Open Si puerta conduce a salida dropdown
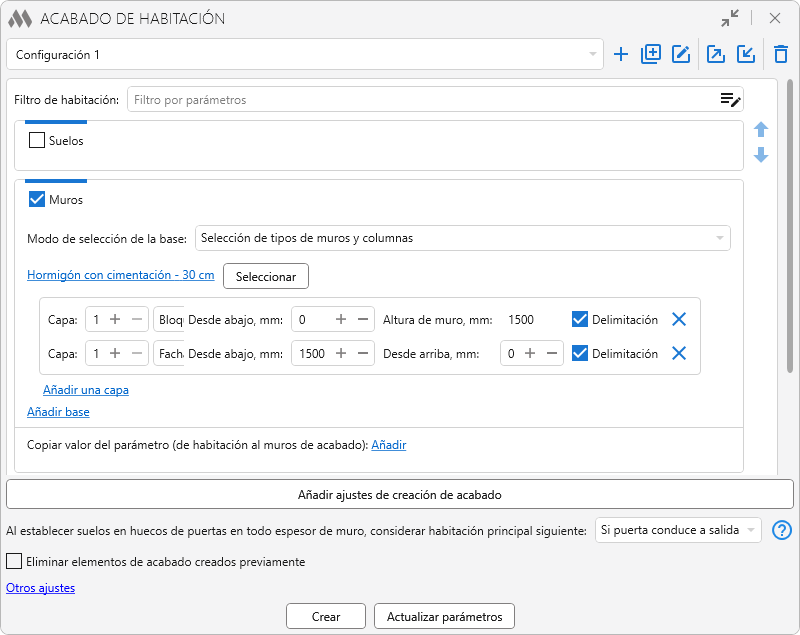Screen dimensions: 800x635 pyautogui.click(x=678, y=531)
